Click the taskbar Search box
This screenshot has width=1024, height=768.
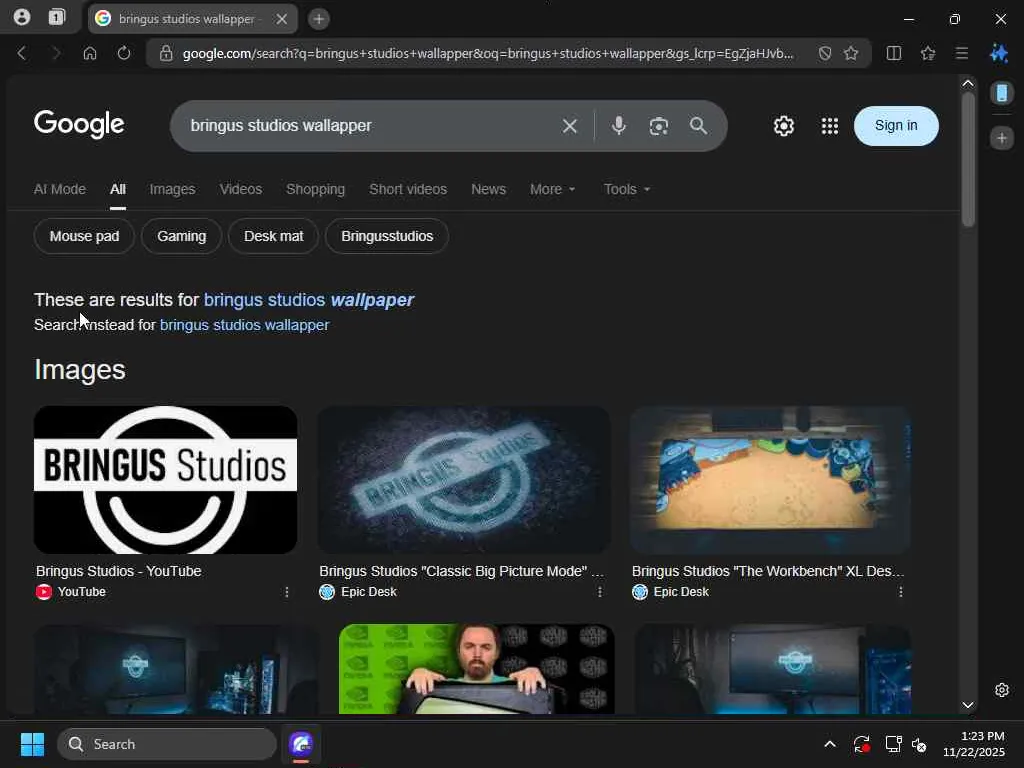click(167, 744)
